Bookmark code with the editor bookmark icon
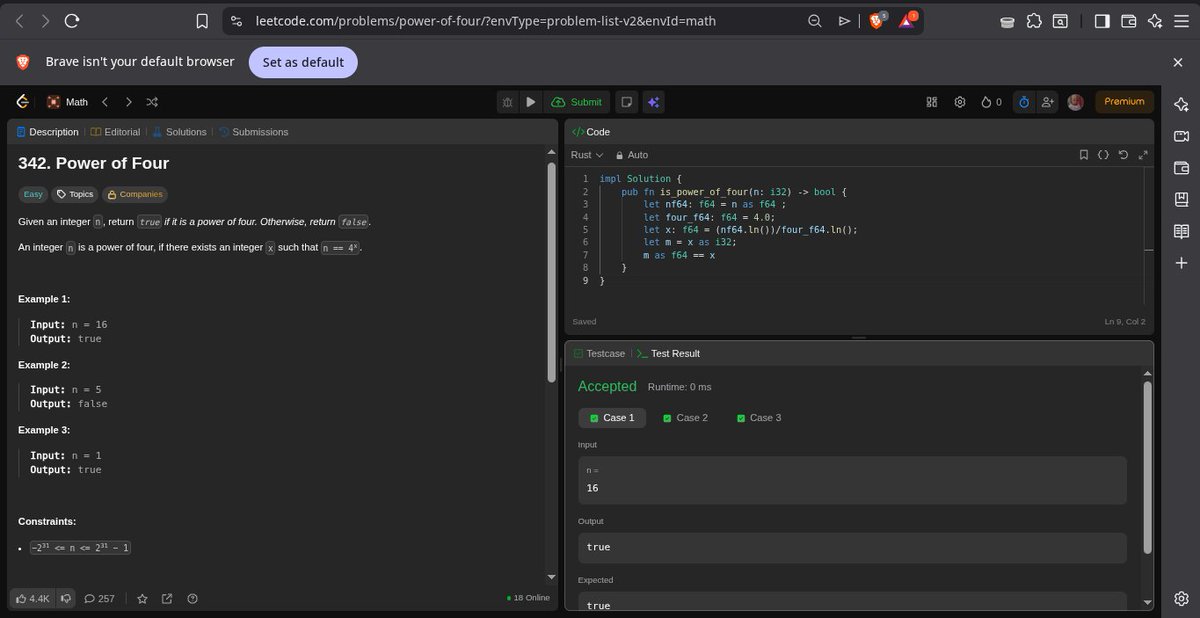1200x618 pixels. tap(1084, 155)
